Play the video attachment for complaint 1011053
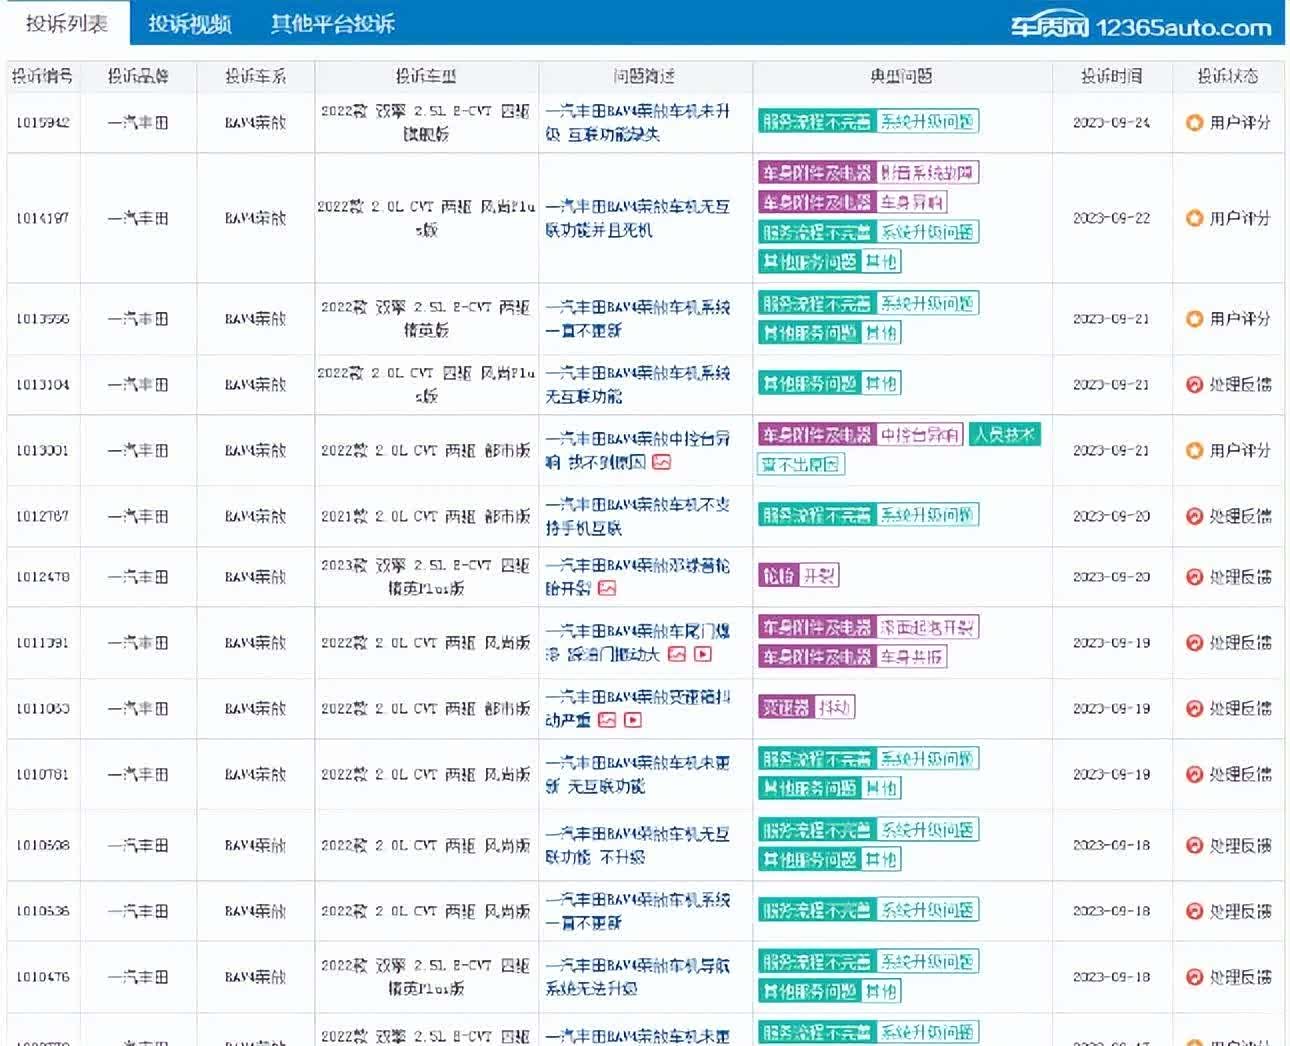 (633, 721)
